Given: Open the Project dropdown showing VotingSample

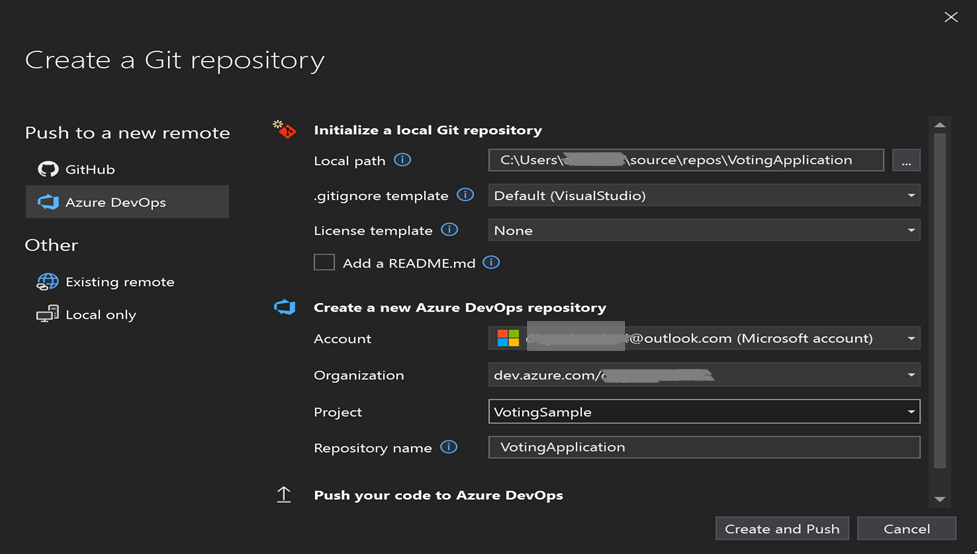Looking at the screenshot, I should [911, 412].
